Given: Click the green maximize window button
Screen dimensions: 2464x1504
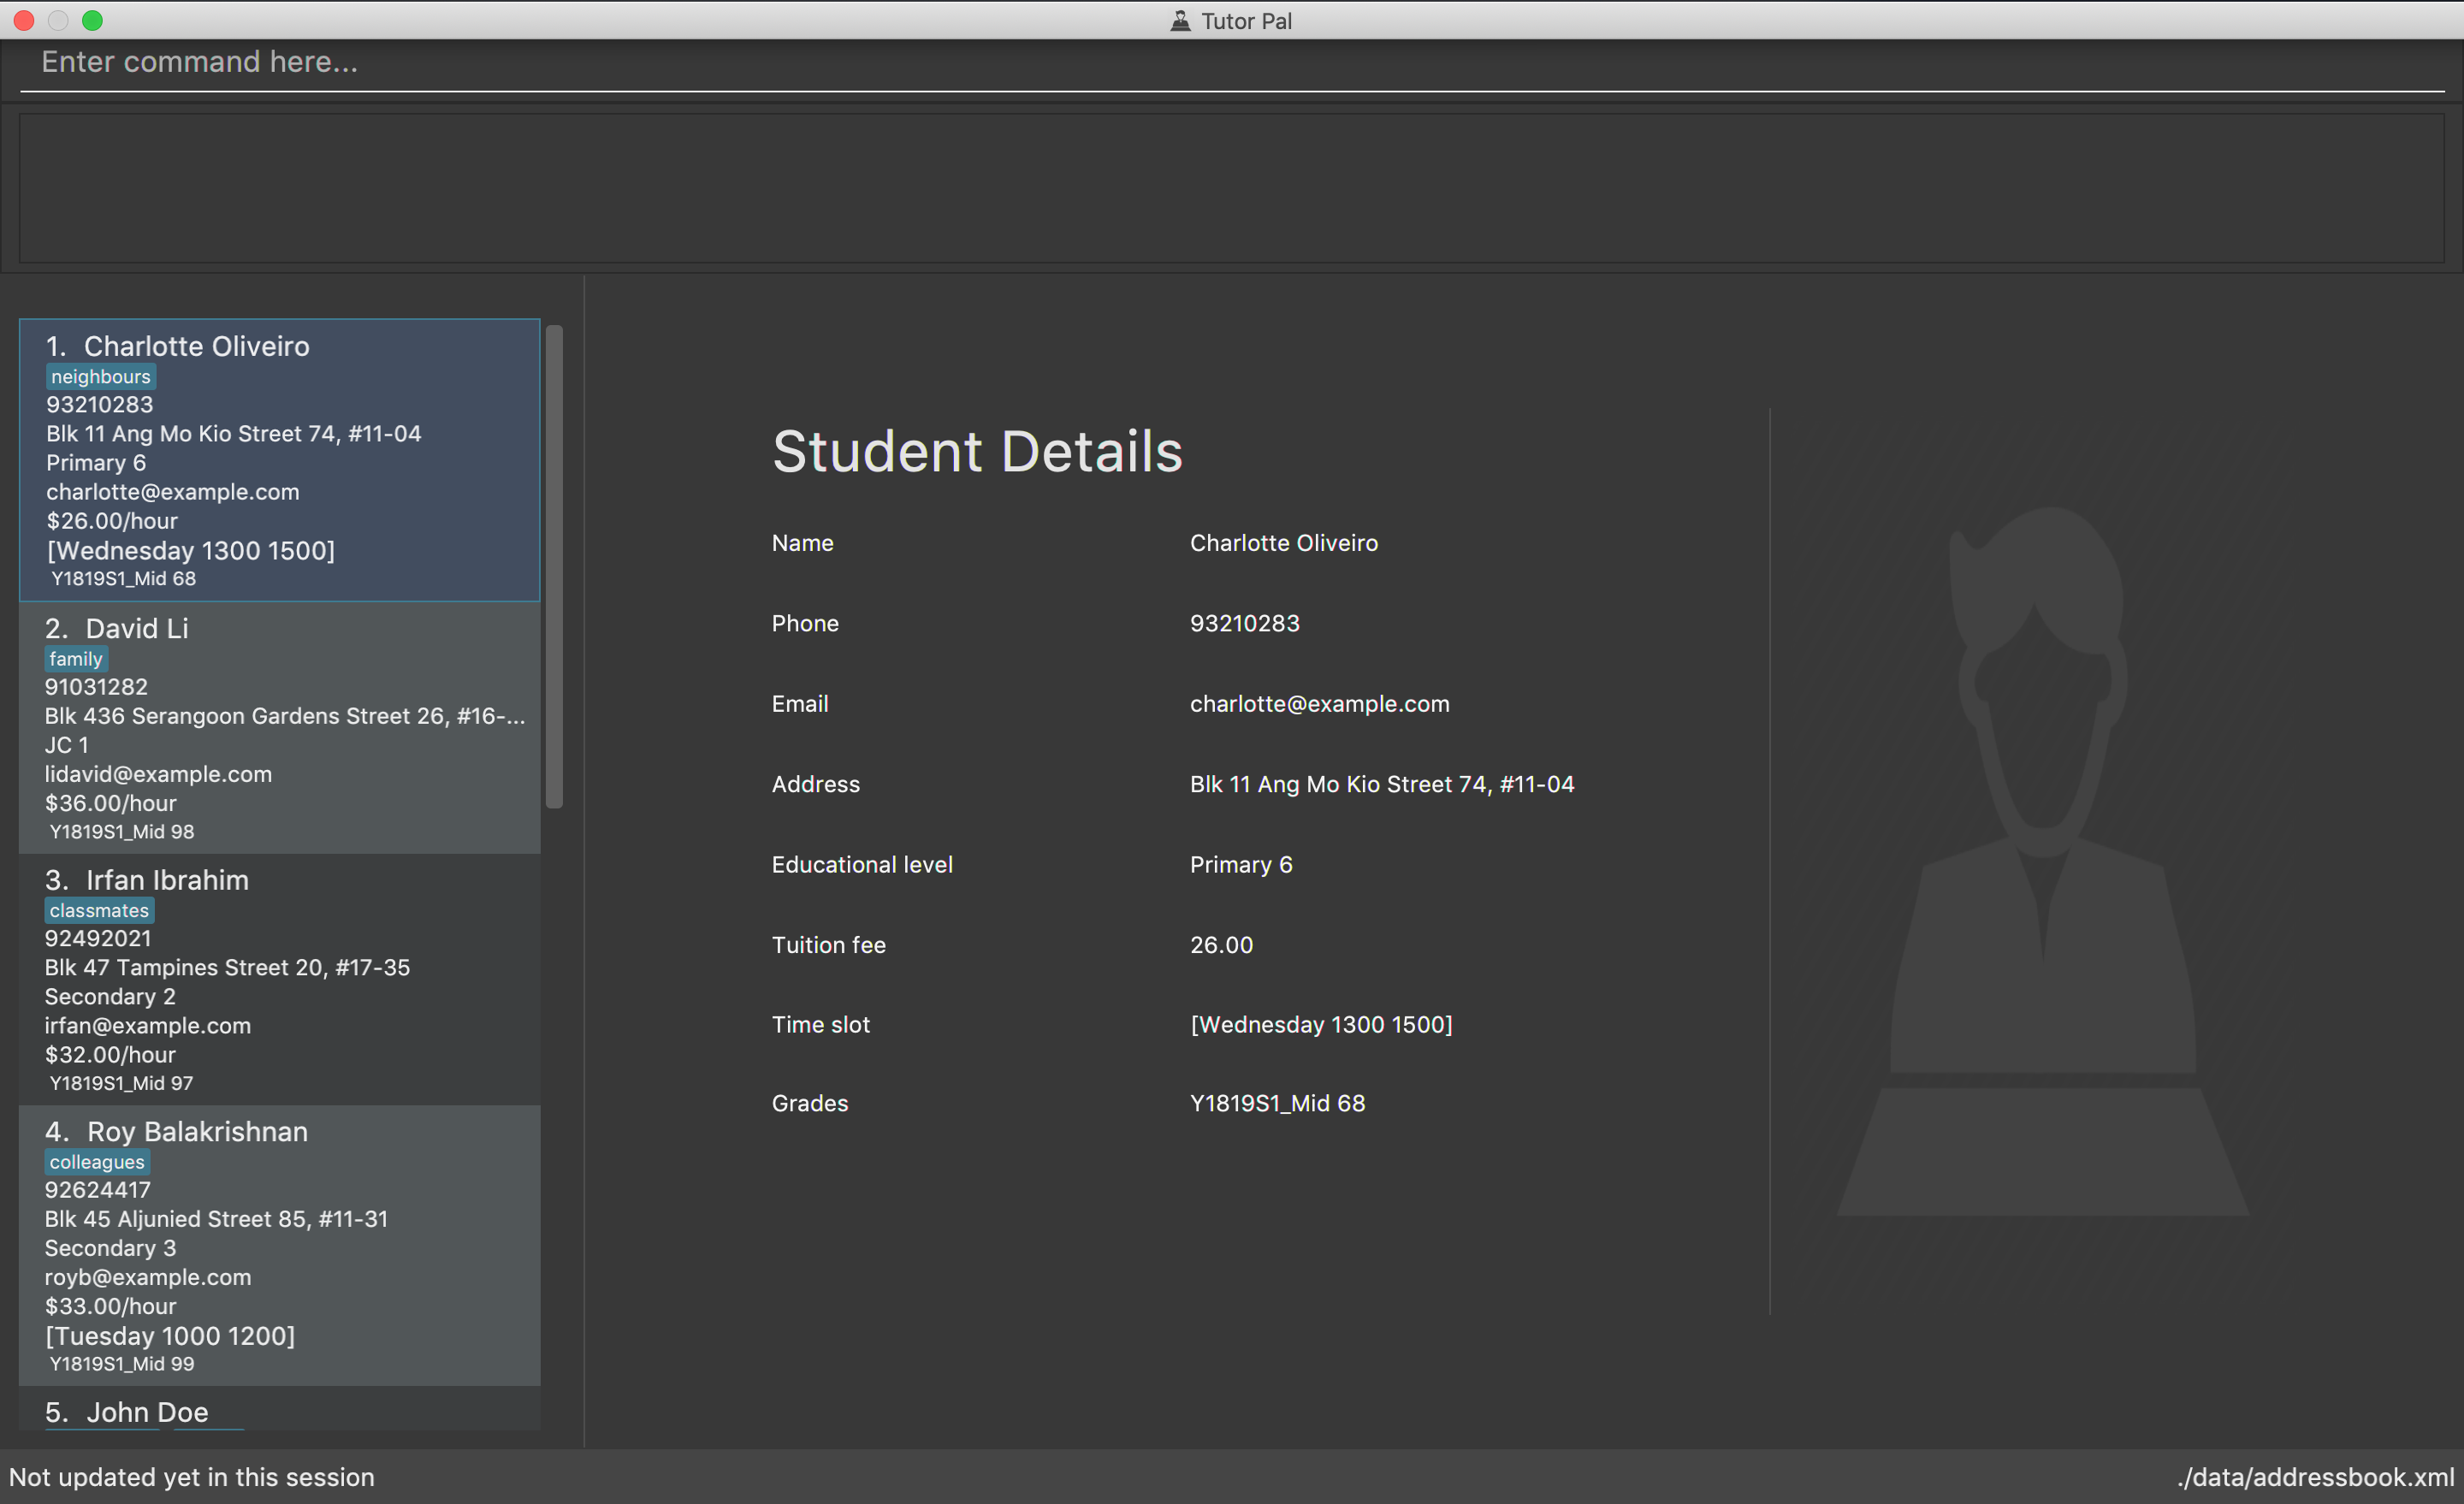Looking at the screenshot, I should [92, 20].
